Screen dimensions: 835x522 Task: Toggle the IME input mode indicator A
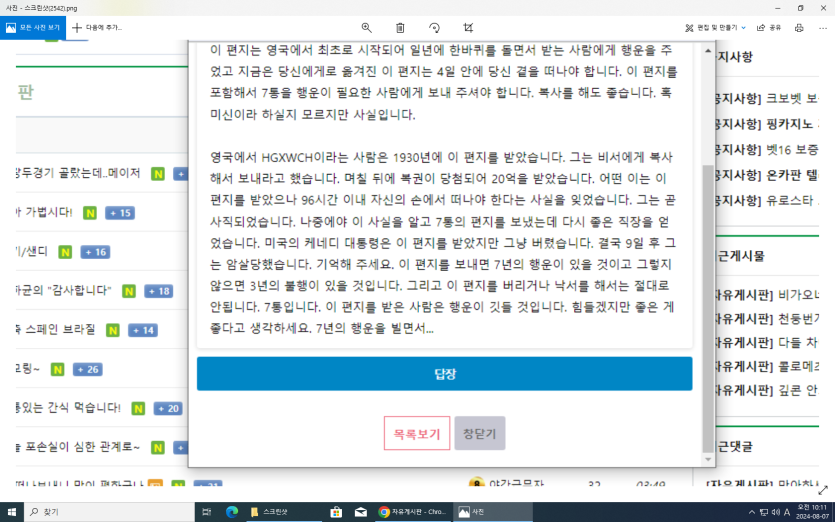point(787,512)
